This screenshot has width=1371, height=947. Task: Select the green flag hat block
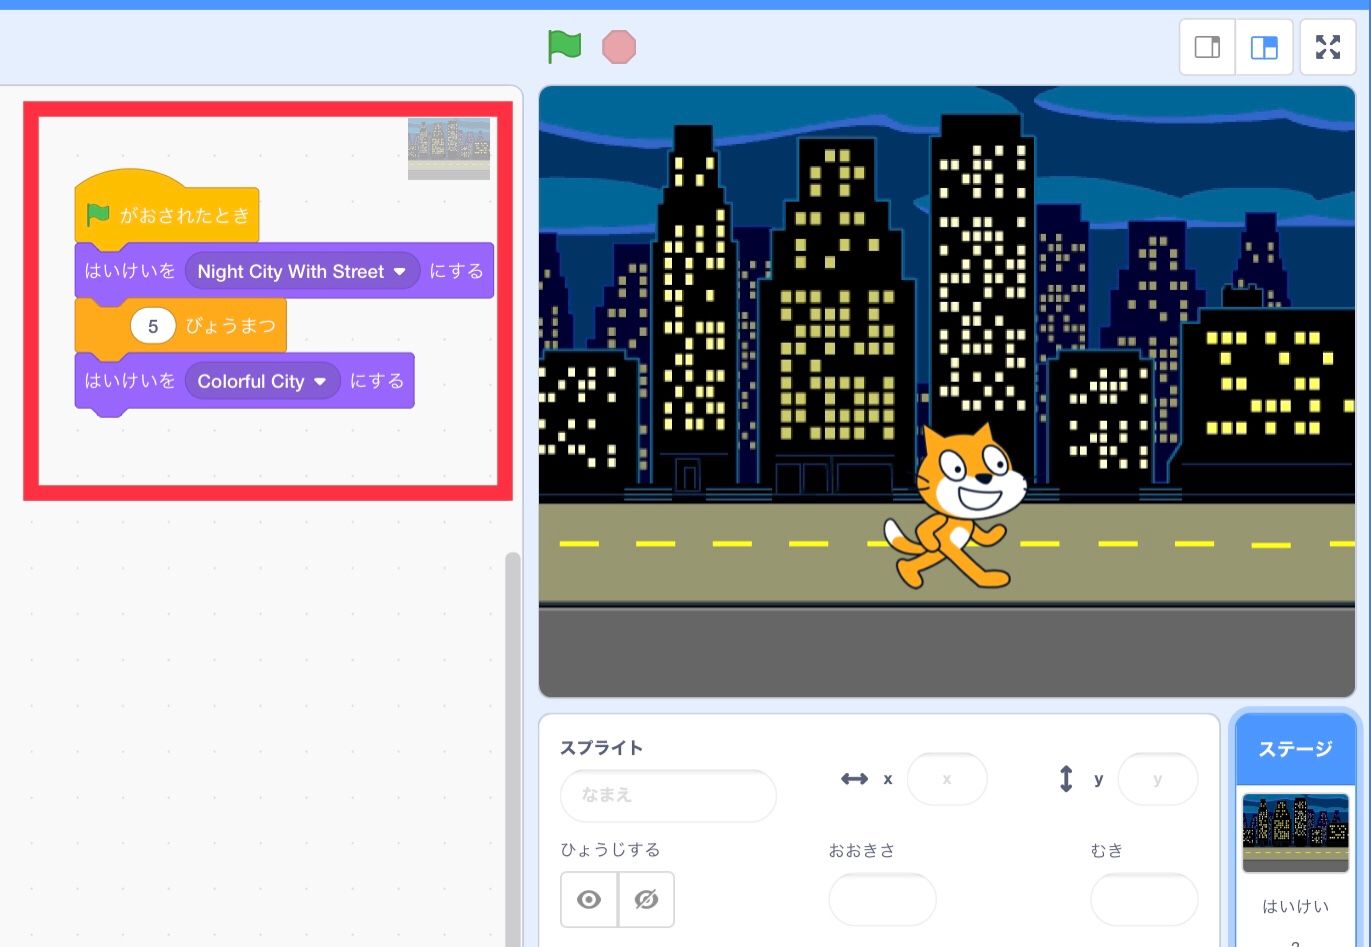[x=167, y=208]
